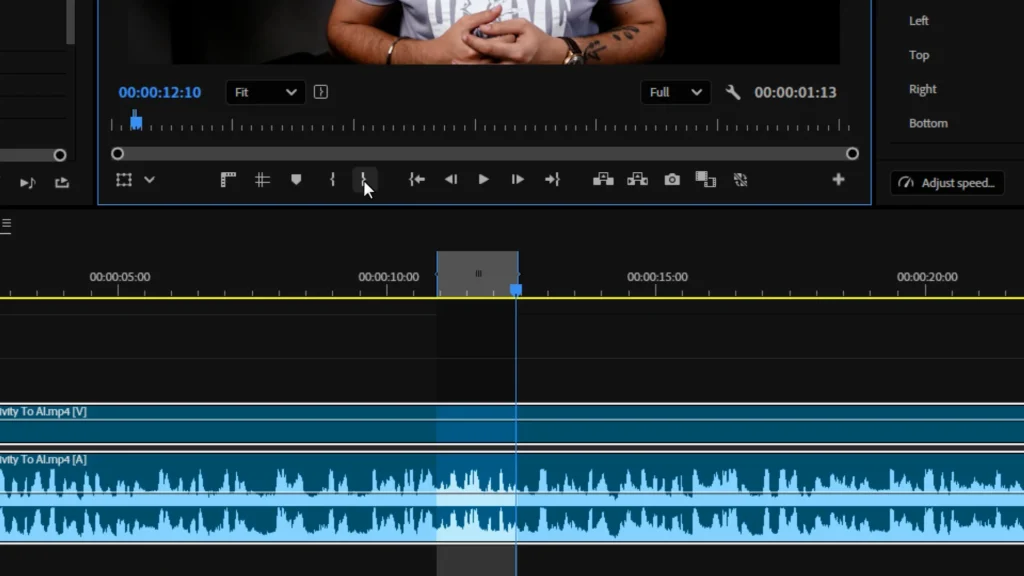Open the timeline panel hamburger menu
This screenshot has height=576, width=1024.
point(6,225)
